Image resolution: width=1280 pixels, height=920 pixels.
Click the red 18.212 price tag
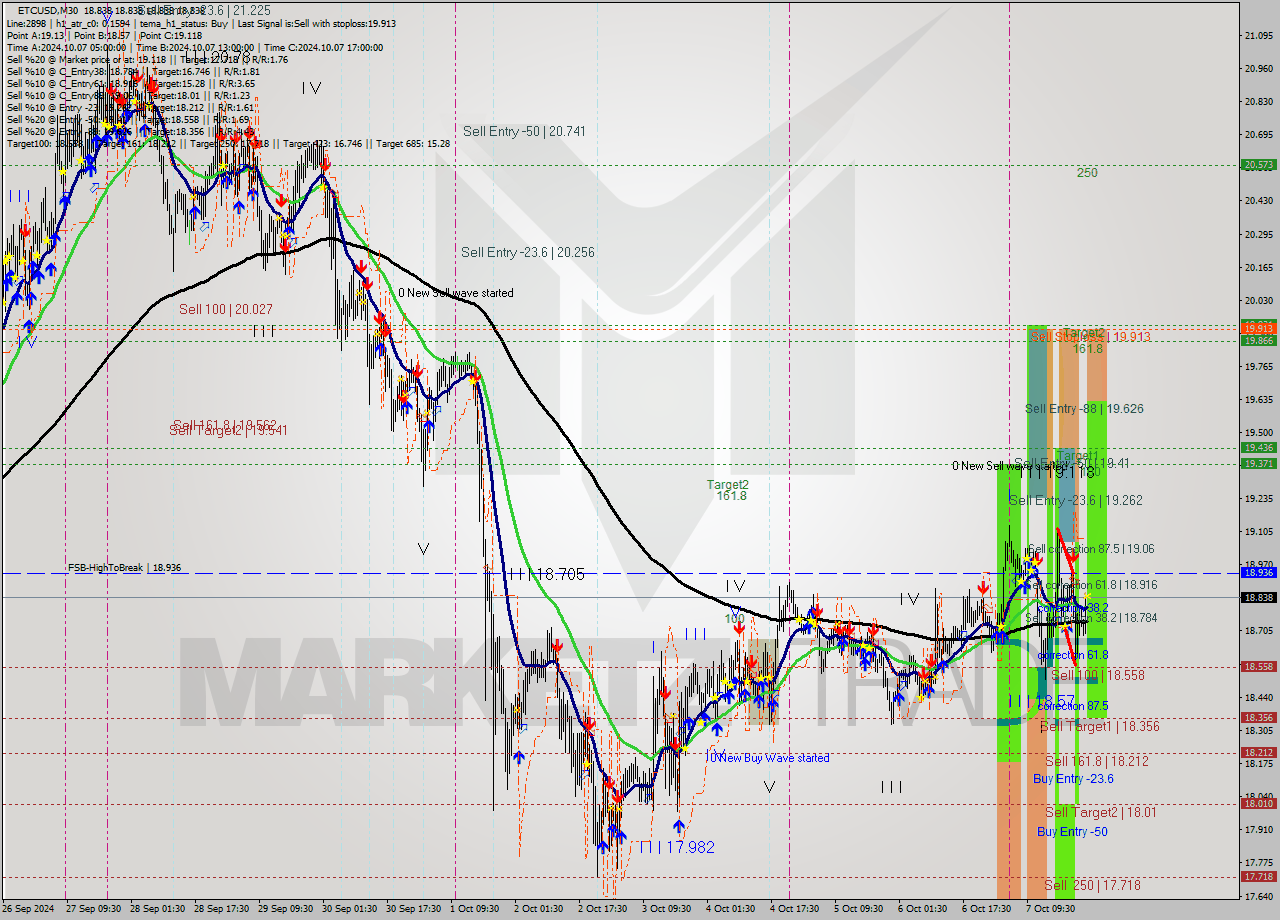[x=1258, y=753]
